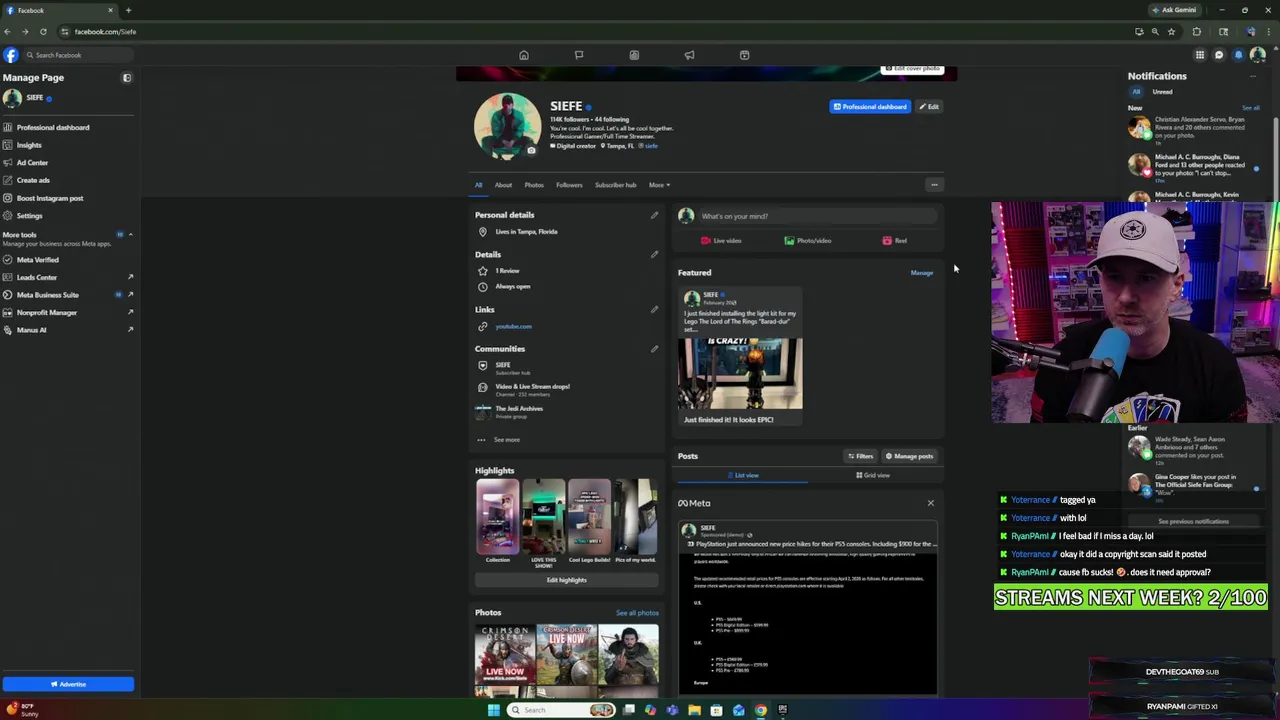Select the All notifications filter

[x=1136, y=92]
